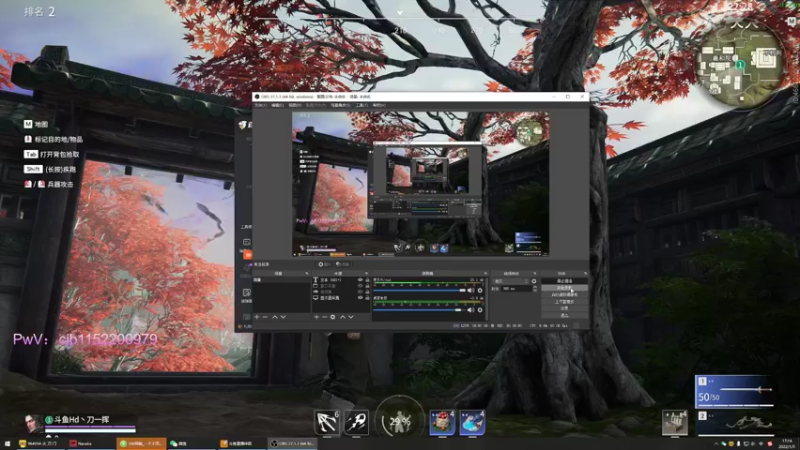Add a new source with the Sources panel plus icon
The width and height of the screenshot is (800, 450).
[x=316, y=317]
